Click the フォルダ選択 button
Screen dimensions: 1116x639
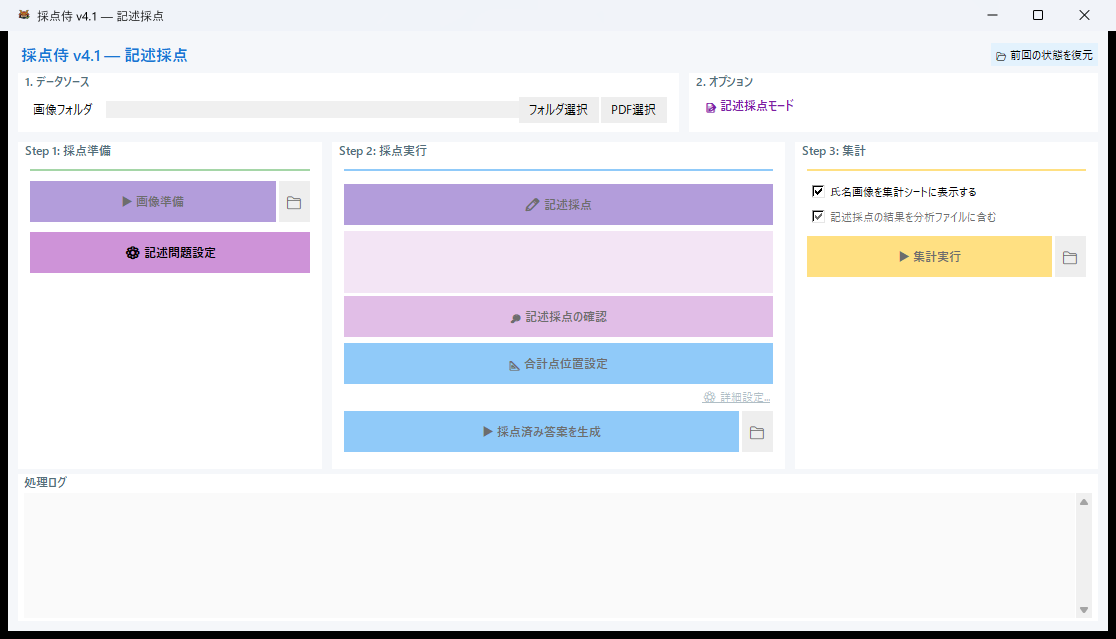pyautogui.click(x=558, y=109)
